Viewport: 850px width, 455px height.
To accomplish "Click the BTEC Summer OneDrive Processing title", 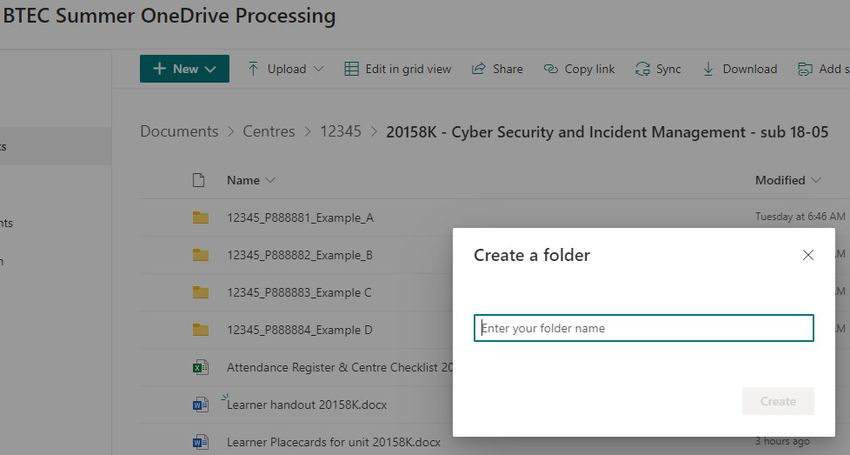I will [169, 16].
